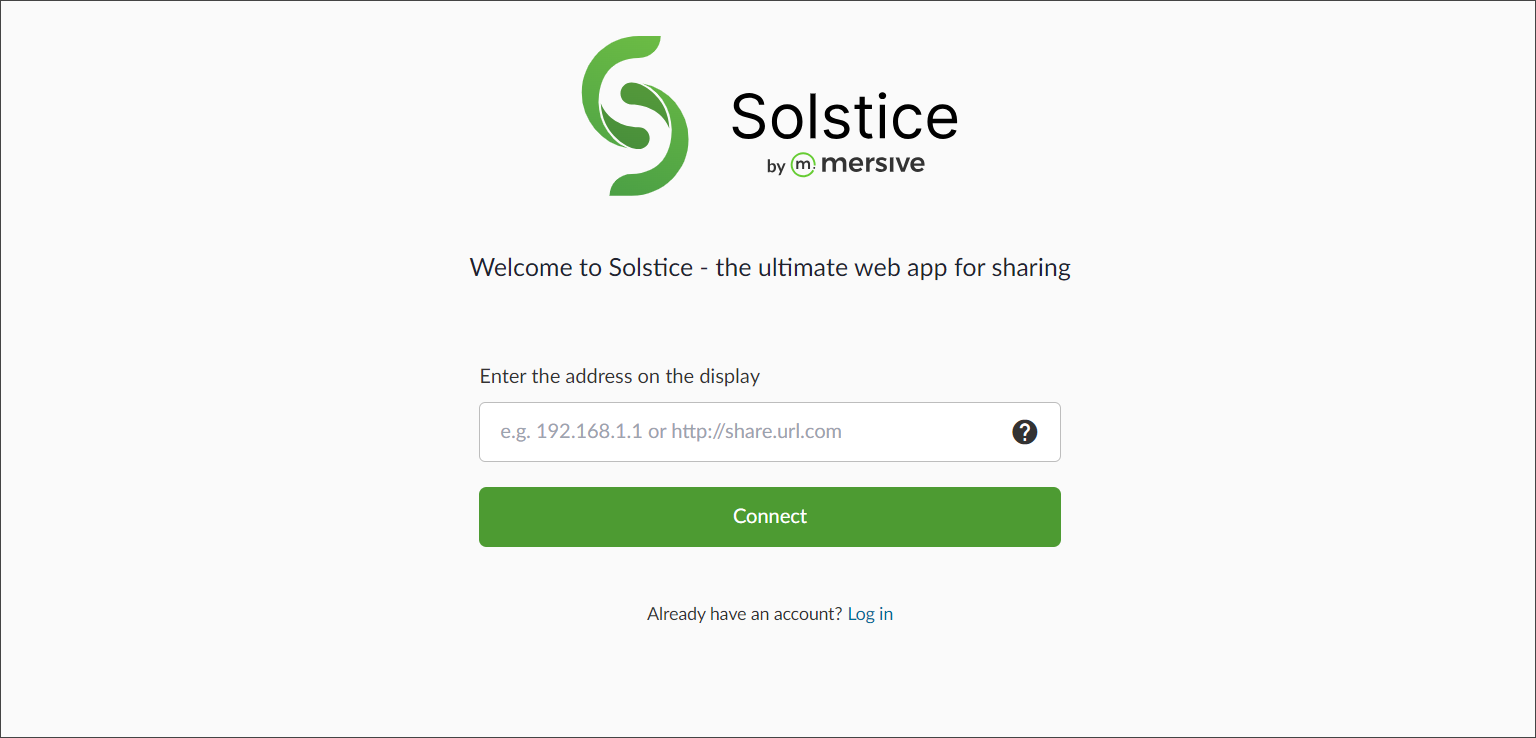Show address help tooltip icon in field
Viewport: 1536px width, 738px height.
1024,432
